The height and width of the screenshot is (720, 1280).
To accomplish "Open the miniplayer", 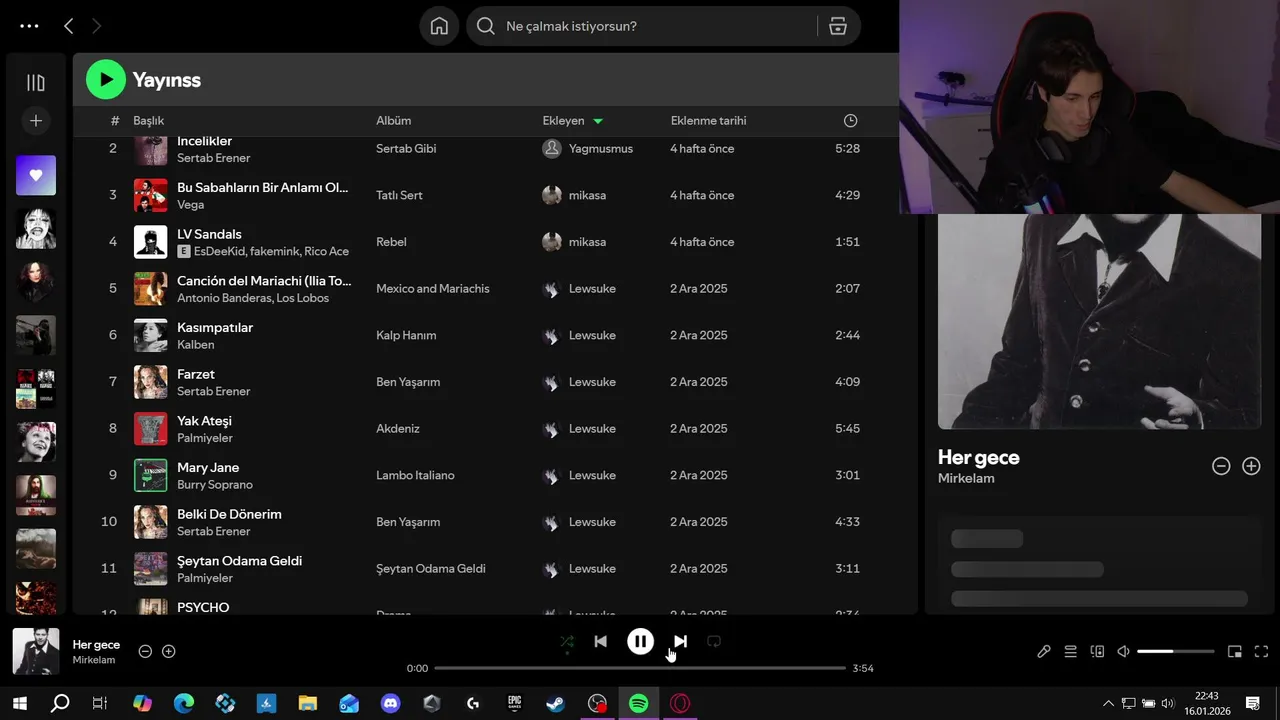I will tap(1235, 651).
